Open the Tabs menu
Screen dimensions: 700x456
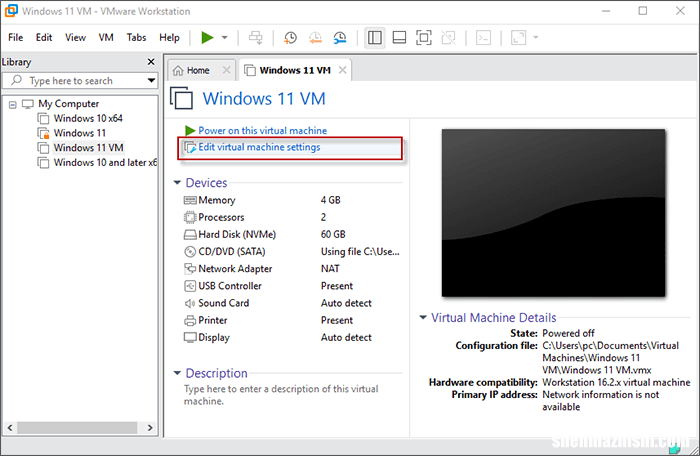[136, 38]
